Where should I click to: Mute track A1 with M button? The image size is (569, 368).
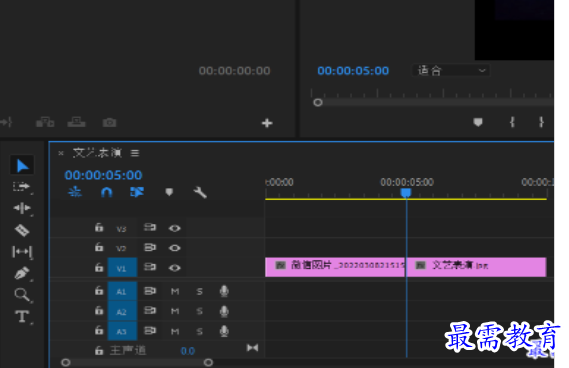point(175,291)
